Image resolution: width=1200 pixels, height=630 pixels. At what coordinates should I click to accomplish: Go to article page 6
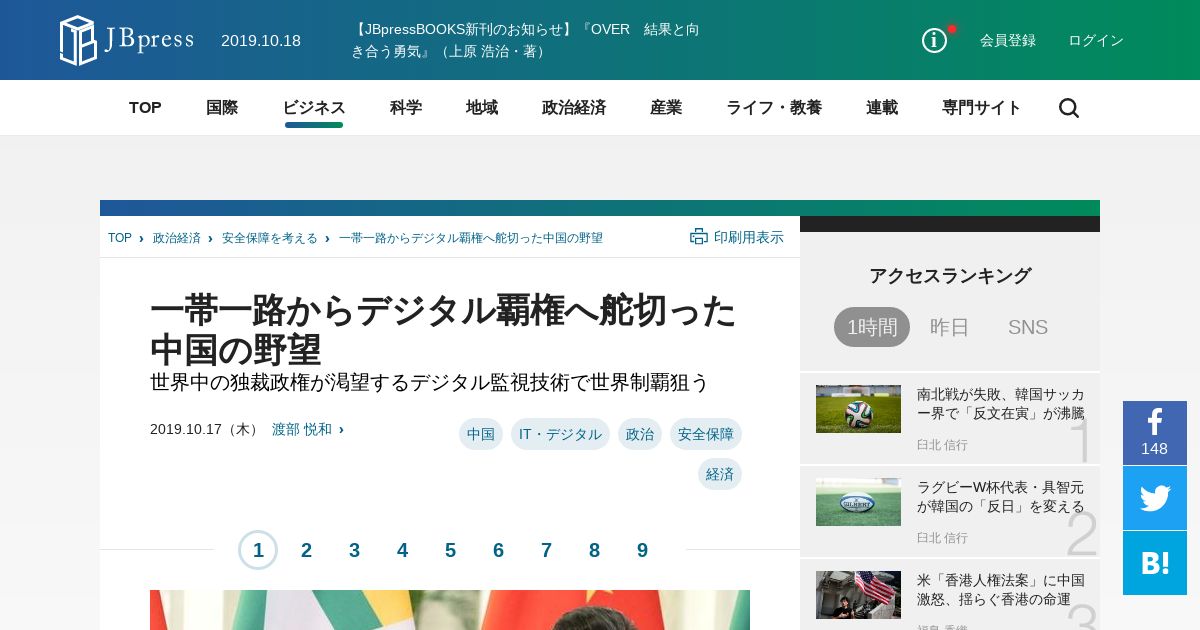click(498, 550)
